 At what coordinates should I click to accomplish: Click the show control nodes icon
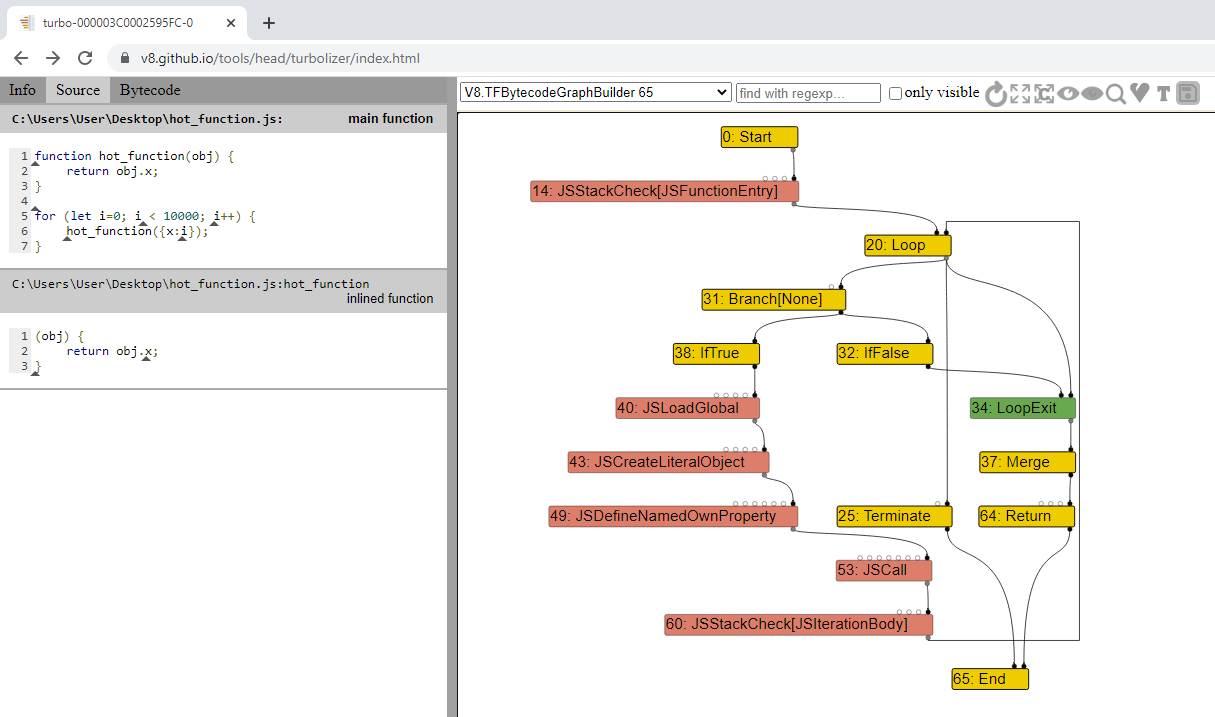point(1045,94)
